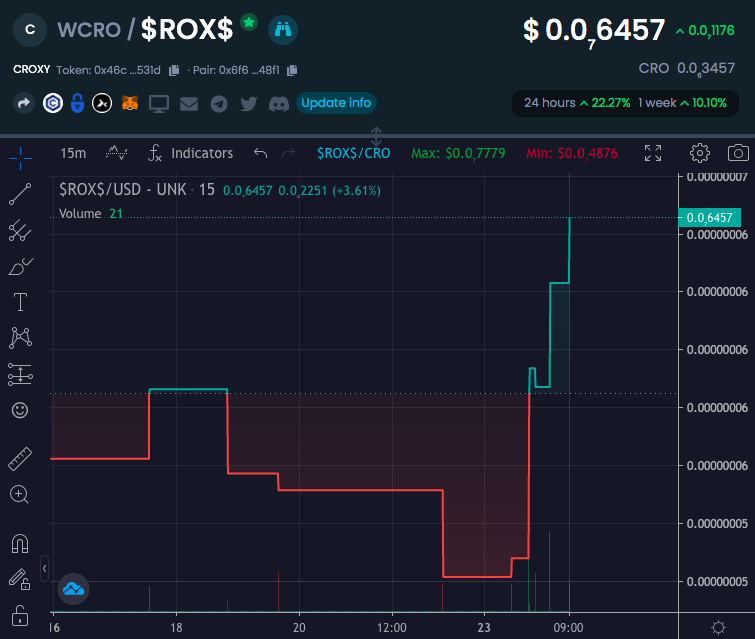This screenshot has width=755, height=639.
Task: Open the emoji icons tool
Action: 20,410
